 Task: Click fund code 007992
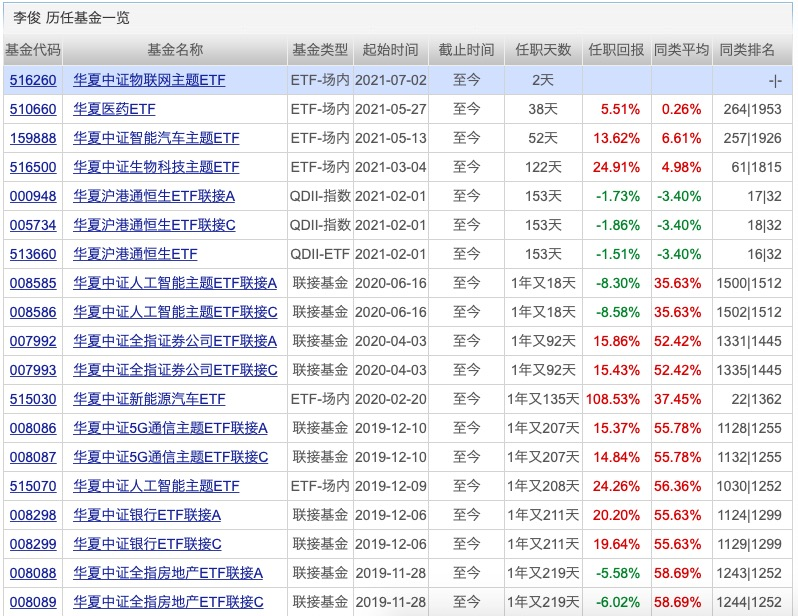coord(33,342)
